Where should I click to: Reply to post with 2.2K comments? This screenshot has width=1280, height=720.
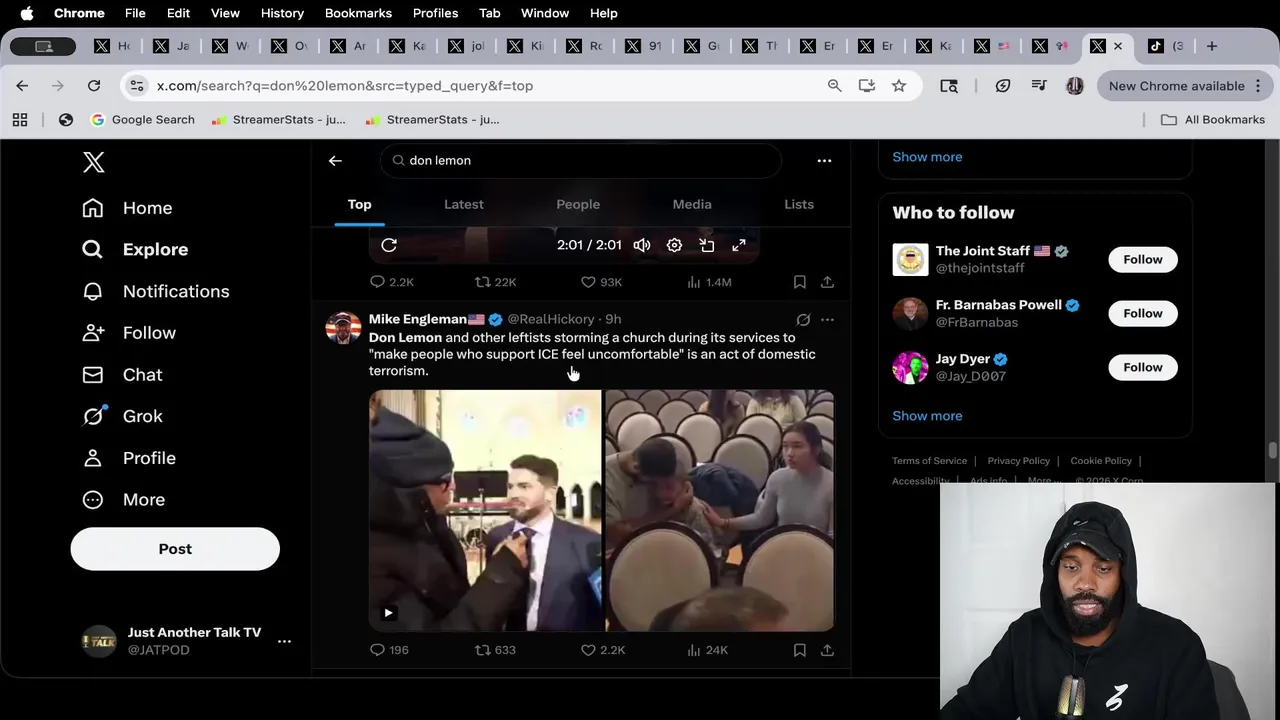(391, 282)
